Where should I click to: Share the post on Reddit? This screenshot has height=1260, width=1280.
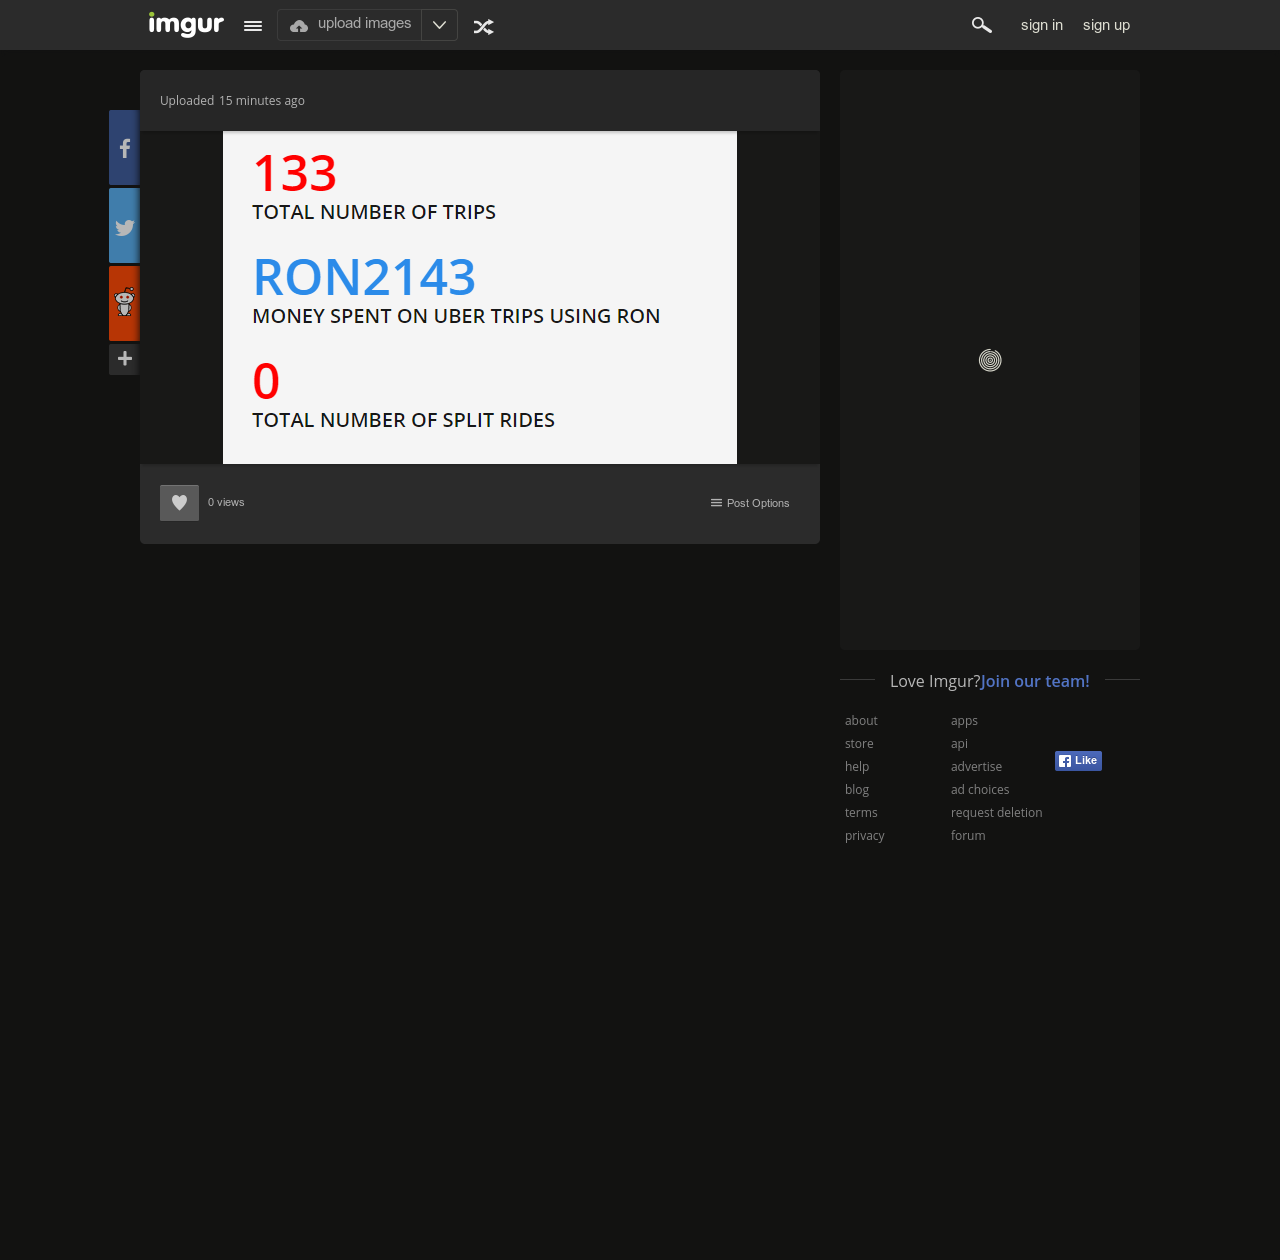pos(124,303)
